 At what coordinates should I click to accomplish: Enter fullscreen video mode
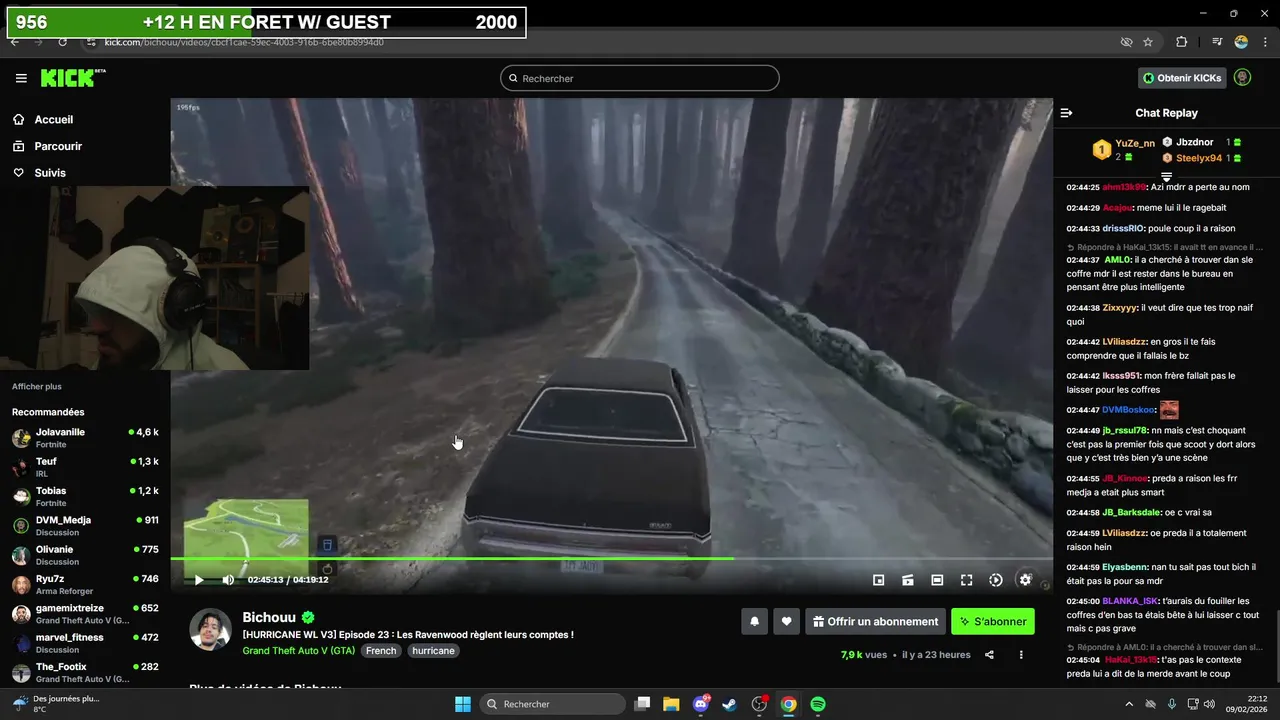(967, 580)
